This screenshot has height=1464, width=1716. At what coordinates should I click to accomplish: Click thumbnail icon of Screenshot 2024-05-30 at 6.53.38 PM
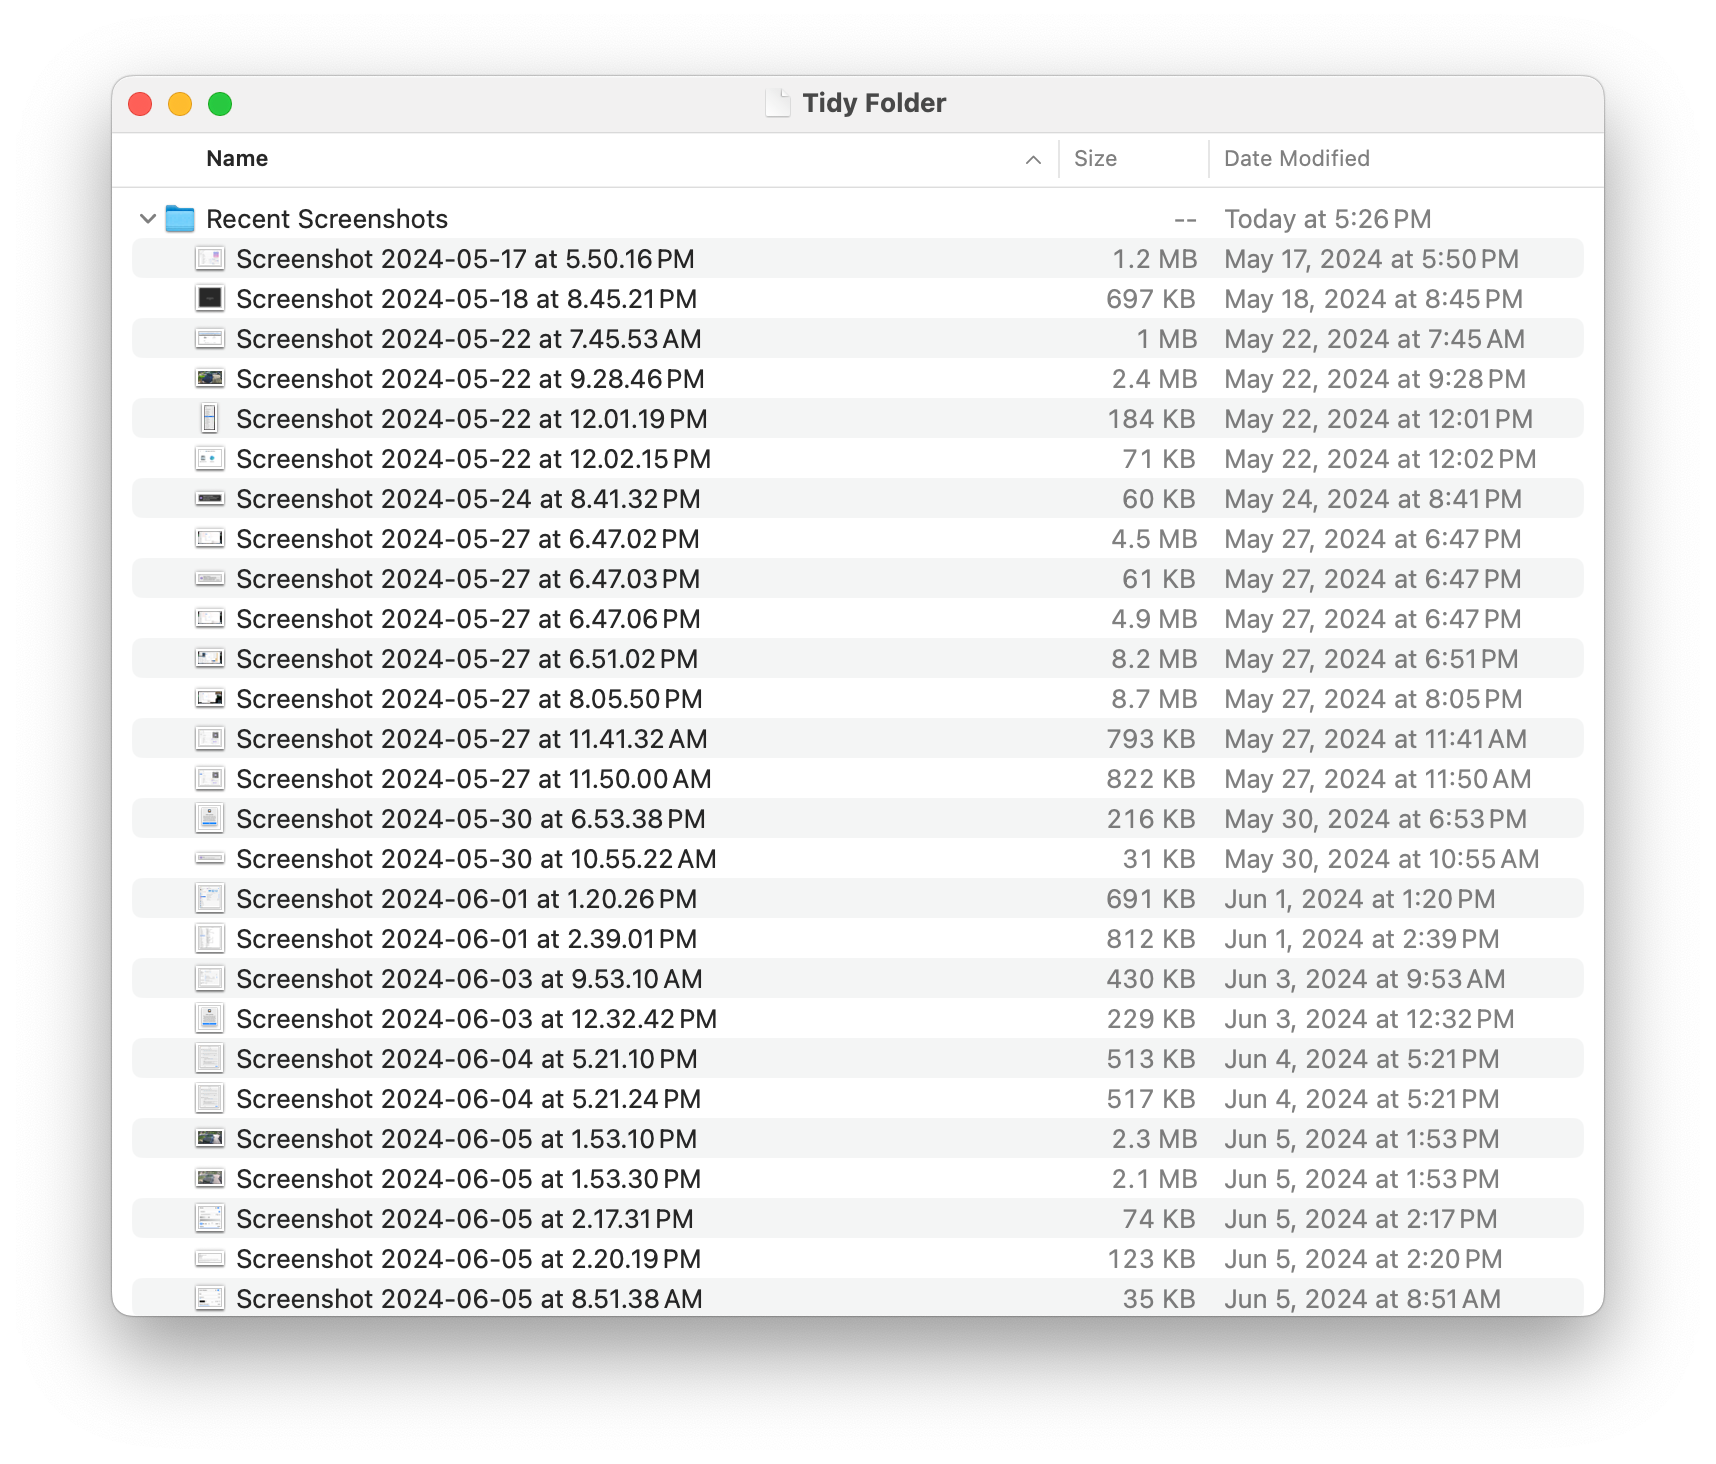click(x=210, y=819)
